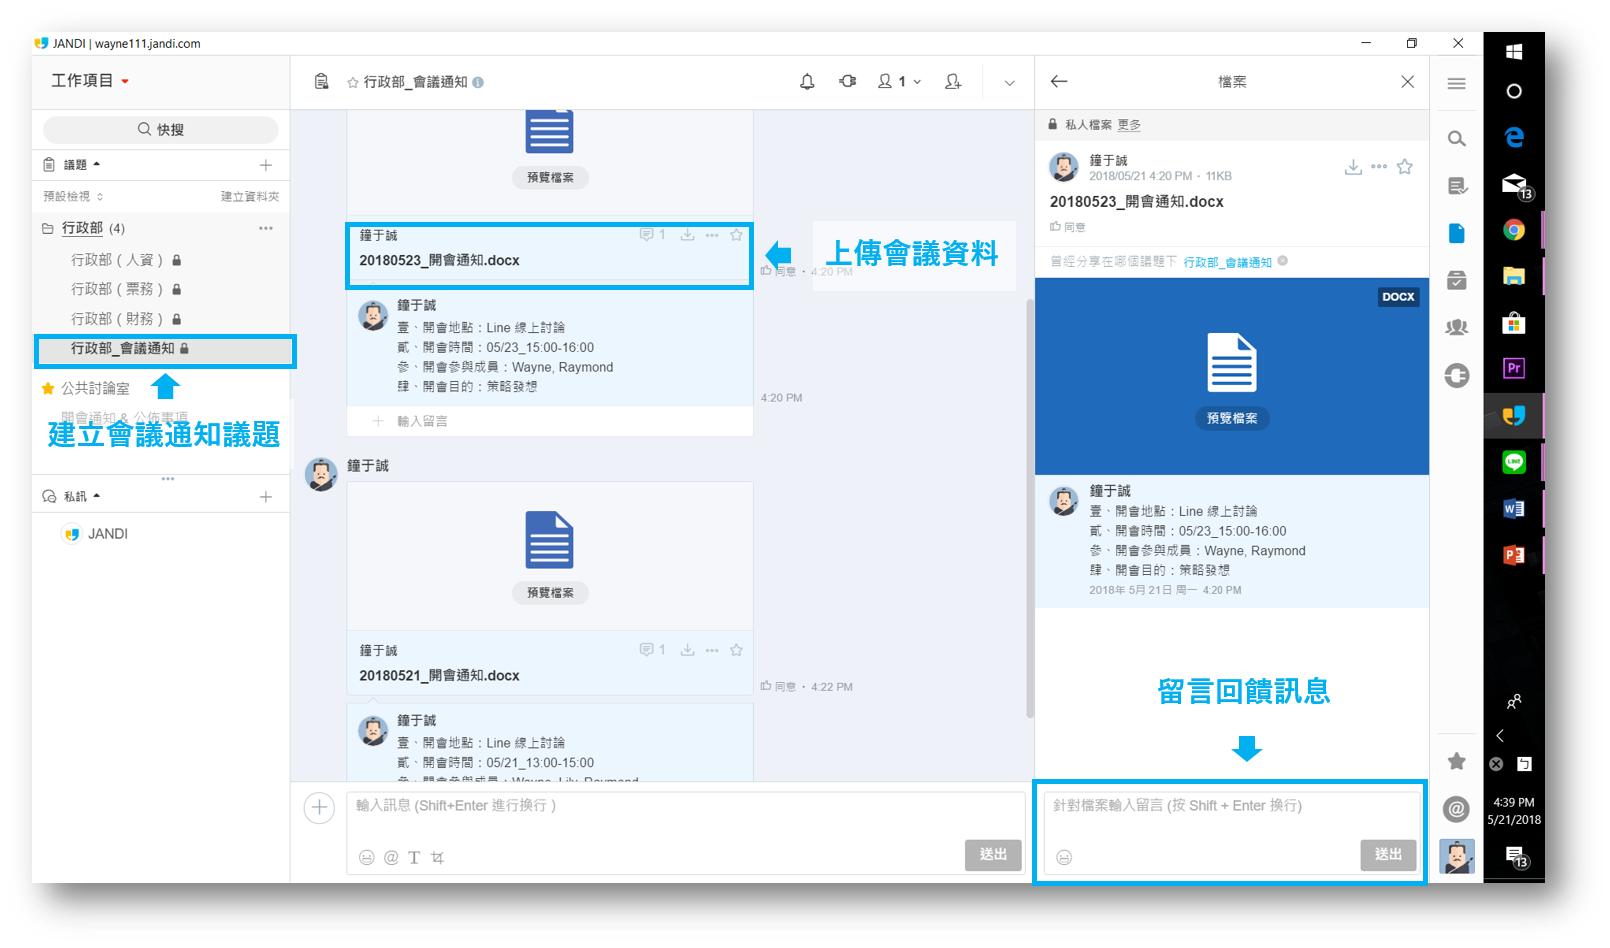The height and width of the screenshot is (948, 1610).
Task: Open the mentions @ icon in right bar
Action: 1457,809
